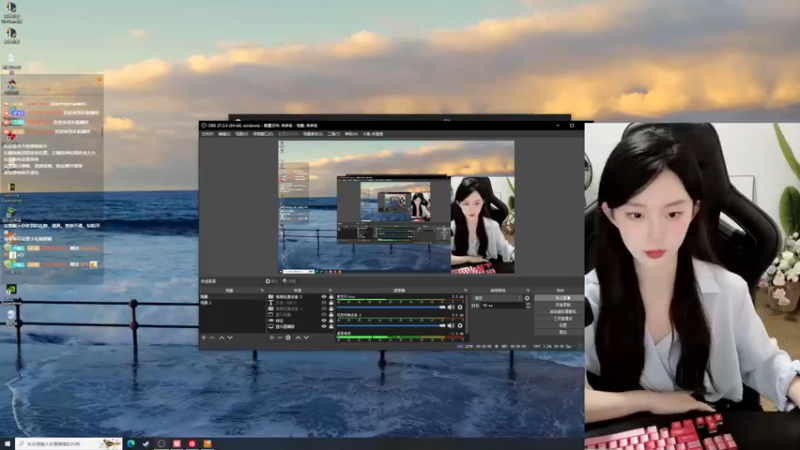800x450 pixels.
Task: Pop out the Scene Transitions dock via its header icon
Action: (x=528, y=290)
